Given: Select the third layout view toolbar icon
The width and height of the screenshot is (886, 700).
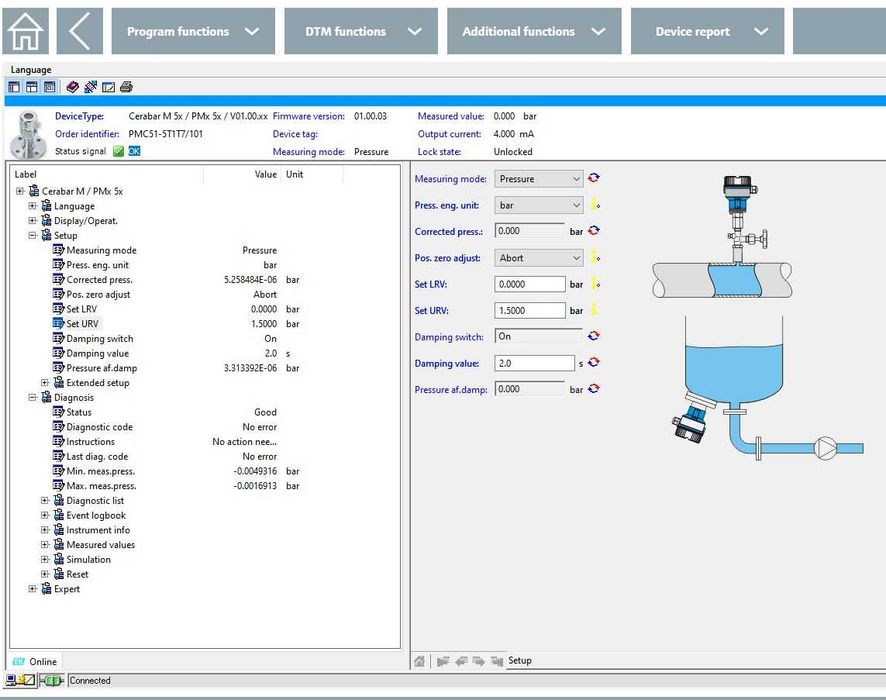Looking at the screenshot, I should tap(50, 87).
